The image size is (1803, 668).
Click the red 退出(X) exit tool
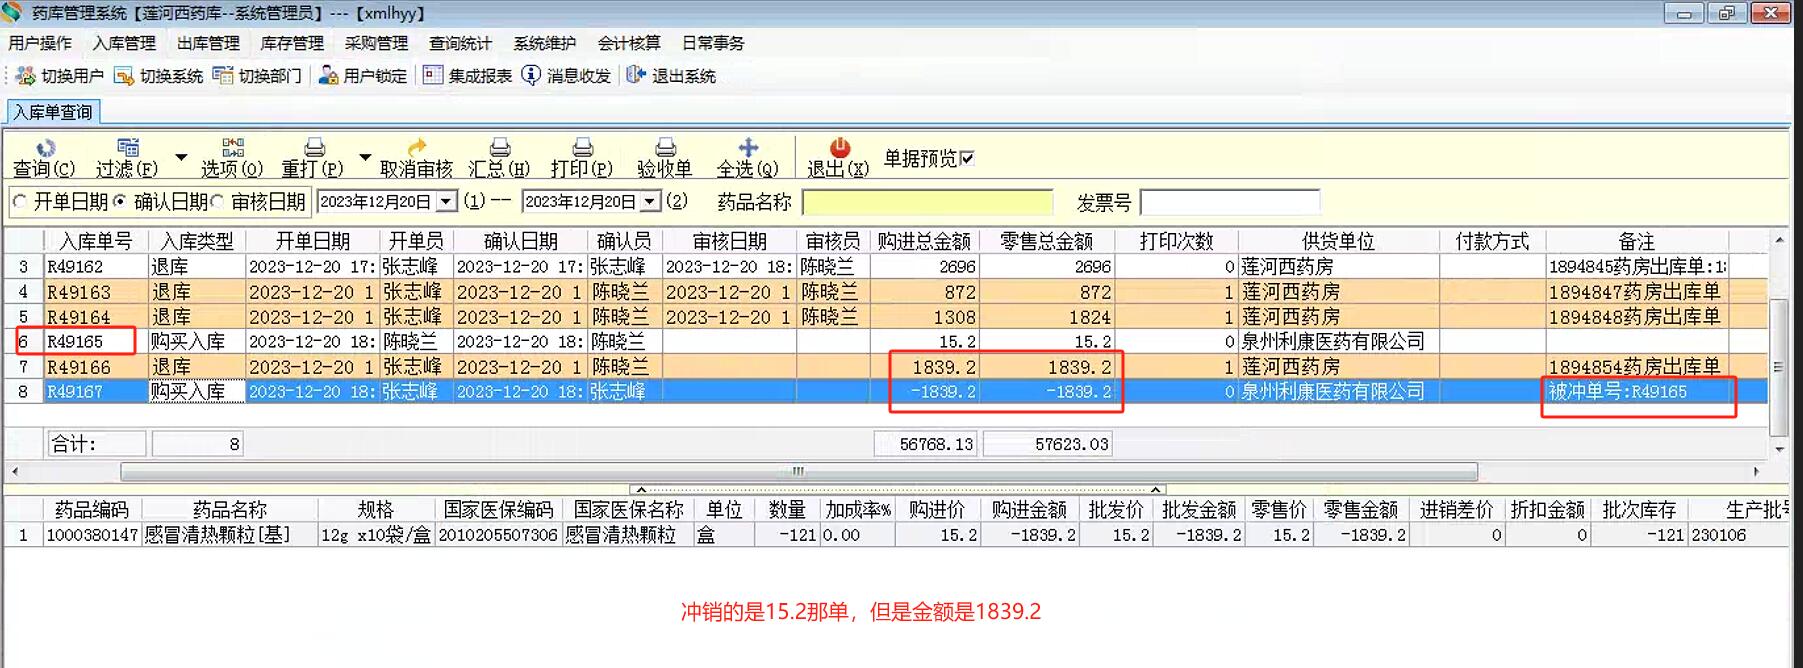(x=838, y=158)
